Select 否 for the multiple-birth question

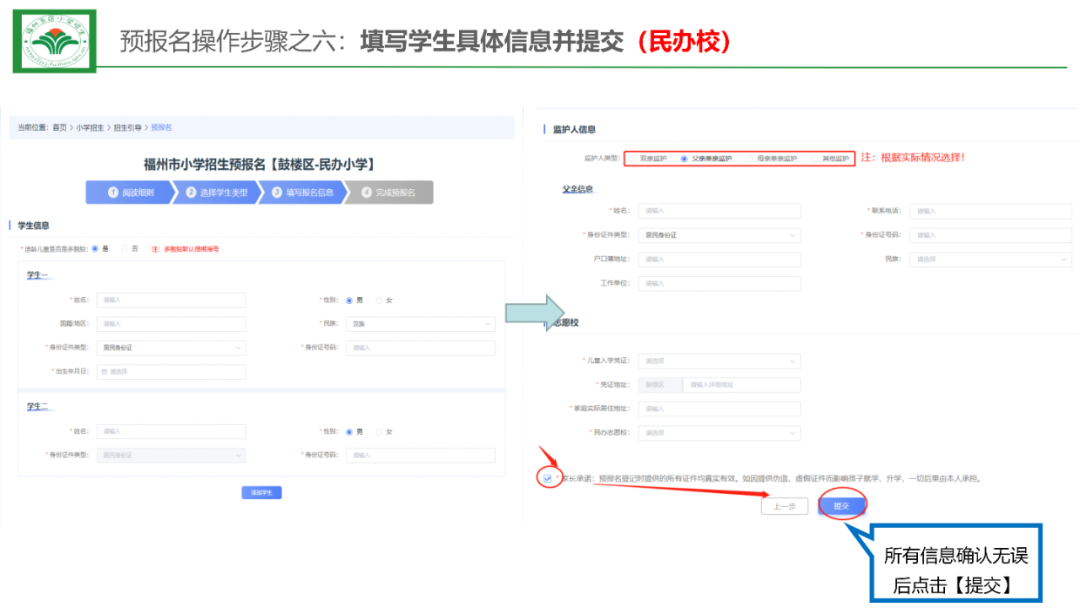pos(125,248)
